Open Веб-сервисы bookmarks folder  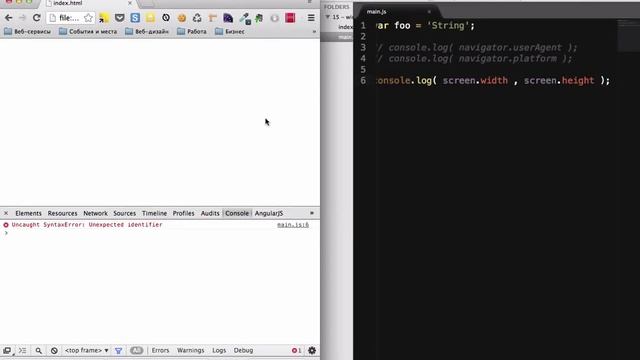click(27, 31)
